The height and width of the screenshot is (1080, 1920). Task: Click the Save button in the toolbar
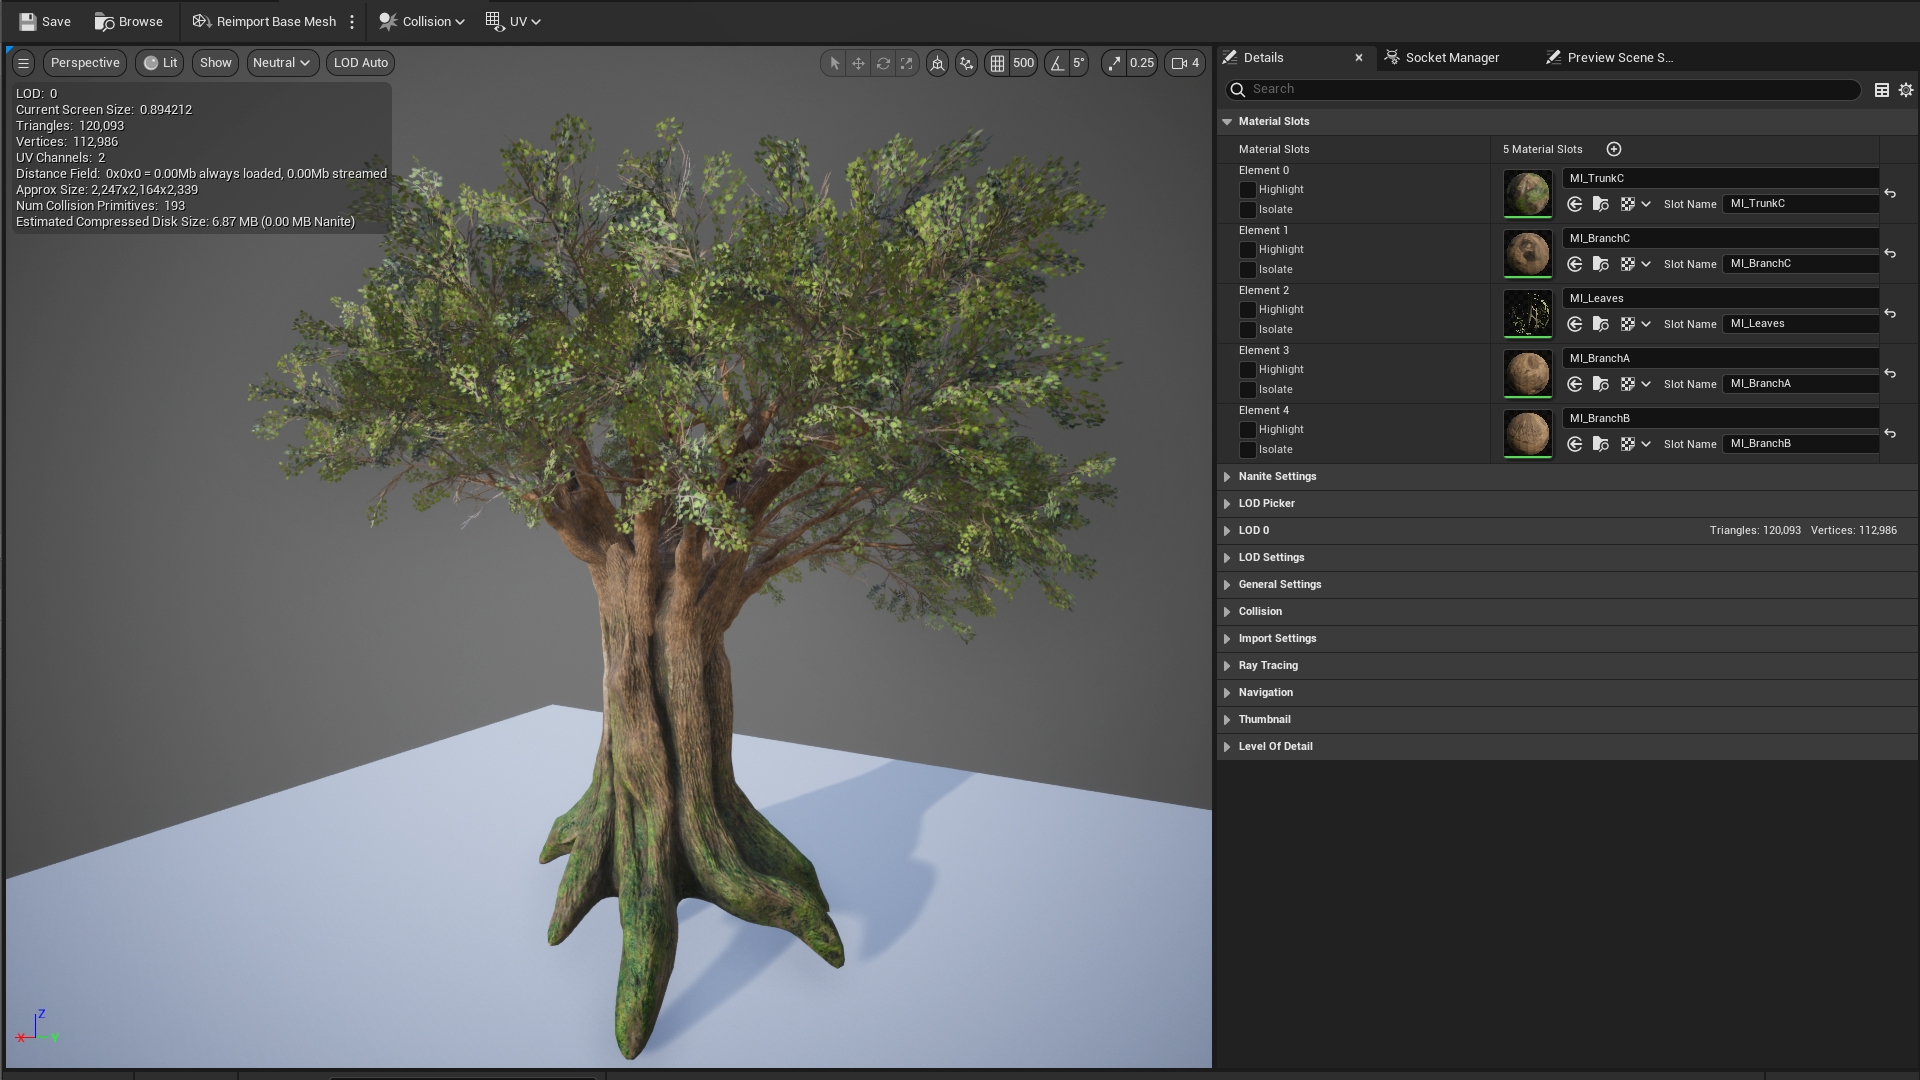[44, 21]
